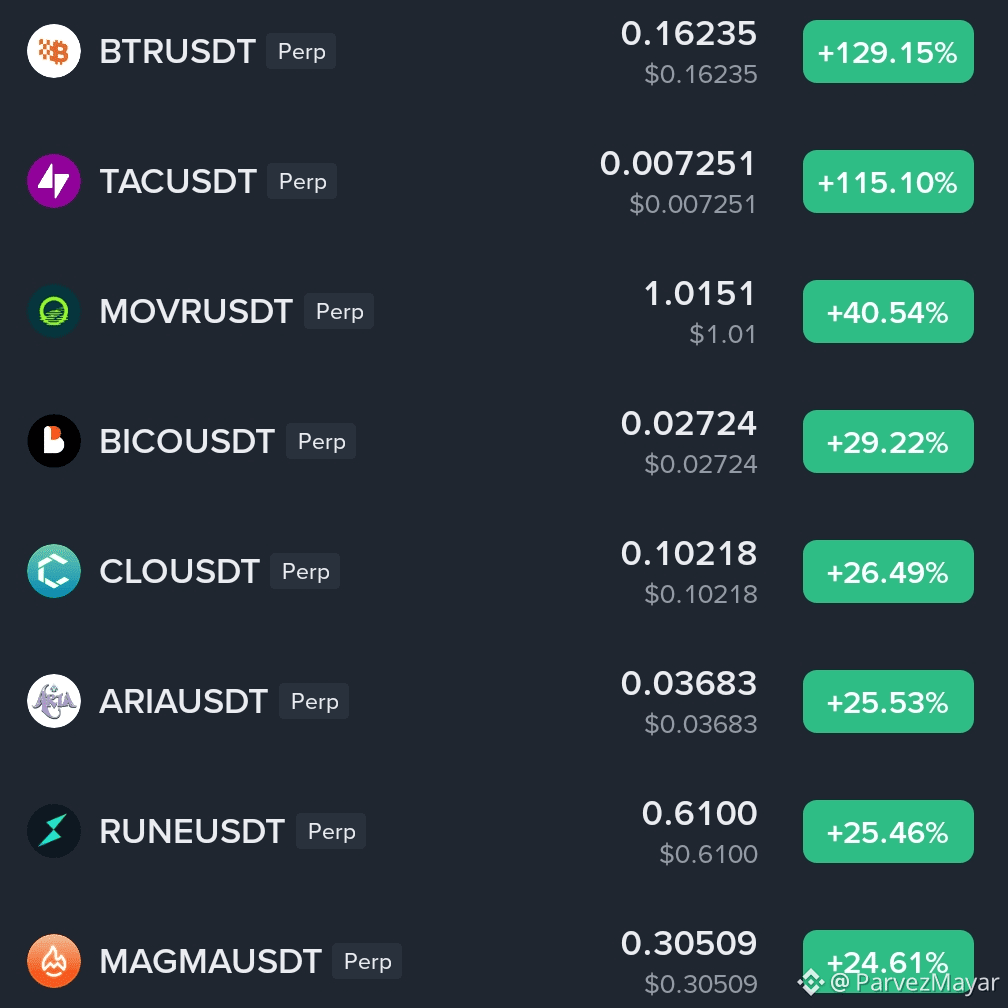Image resolution: width=1008 pixels, height=1008 pixels.
Task: Toggle the +115.10% change badge
Action: (888, 181)
